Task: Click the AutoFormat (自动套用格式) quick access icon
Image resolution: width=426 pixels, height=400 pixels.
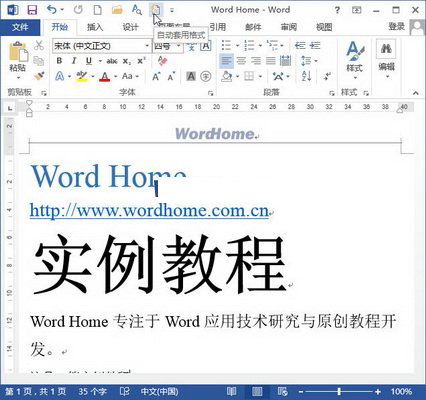Action: pyautogui.click(x=156, y=10)
